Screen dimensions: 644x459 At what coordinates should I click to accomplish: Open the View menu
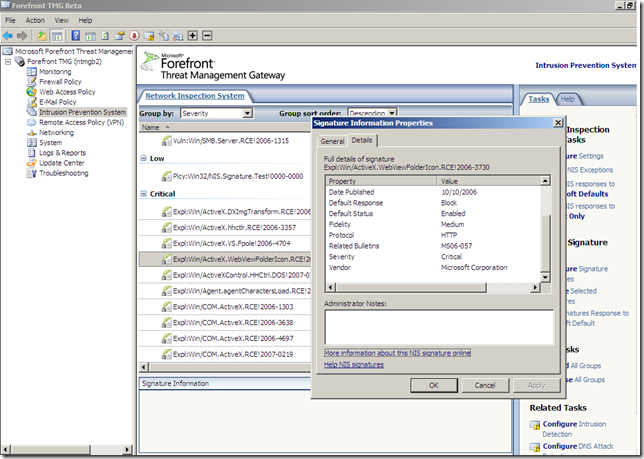pos(62,20)
